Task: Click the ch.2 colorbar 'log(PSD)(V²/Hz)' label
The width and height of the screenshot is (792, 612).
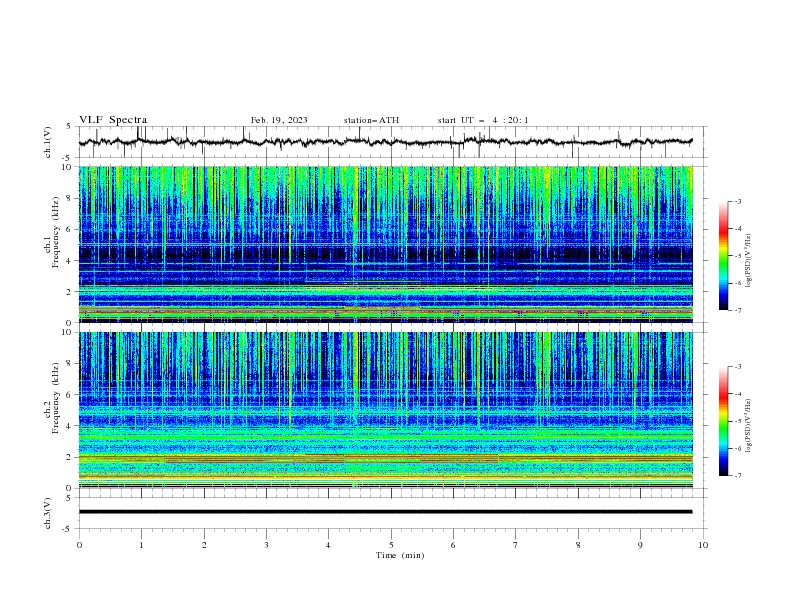Action: click(749, 425)
